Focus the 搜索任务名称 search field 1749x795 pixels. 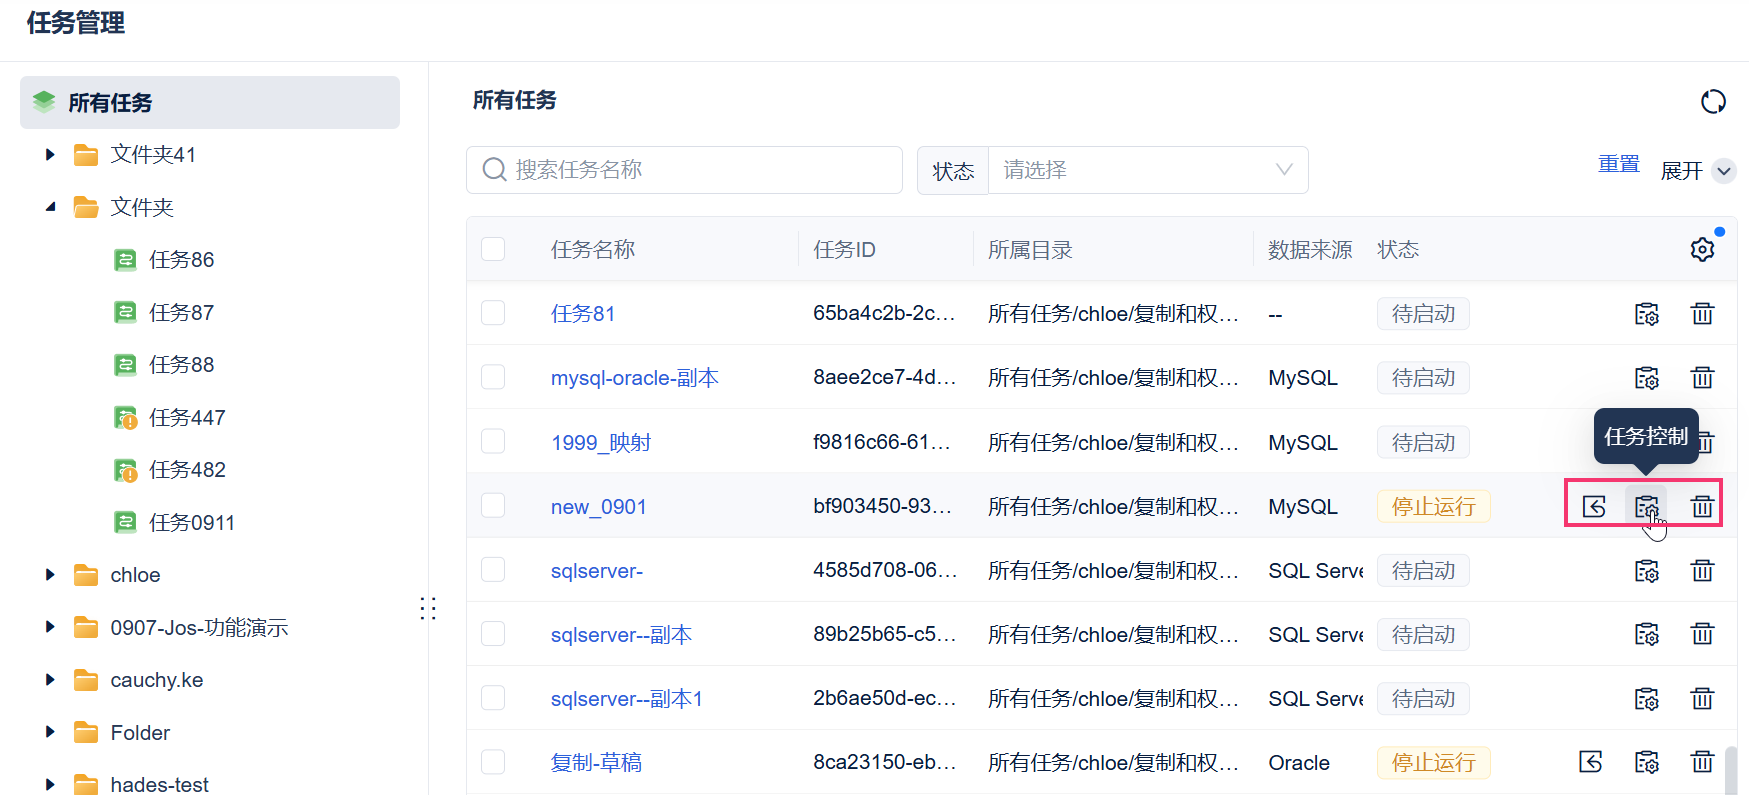(684, 170)
